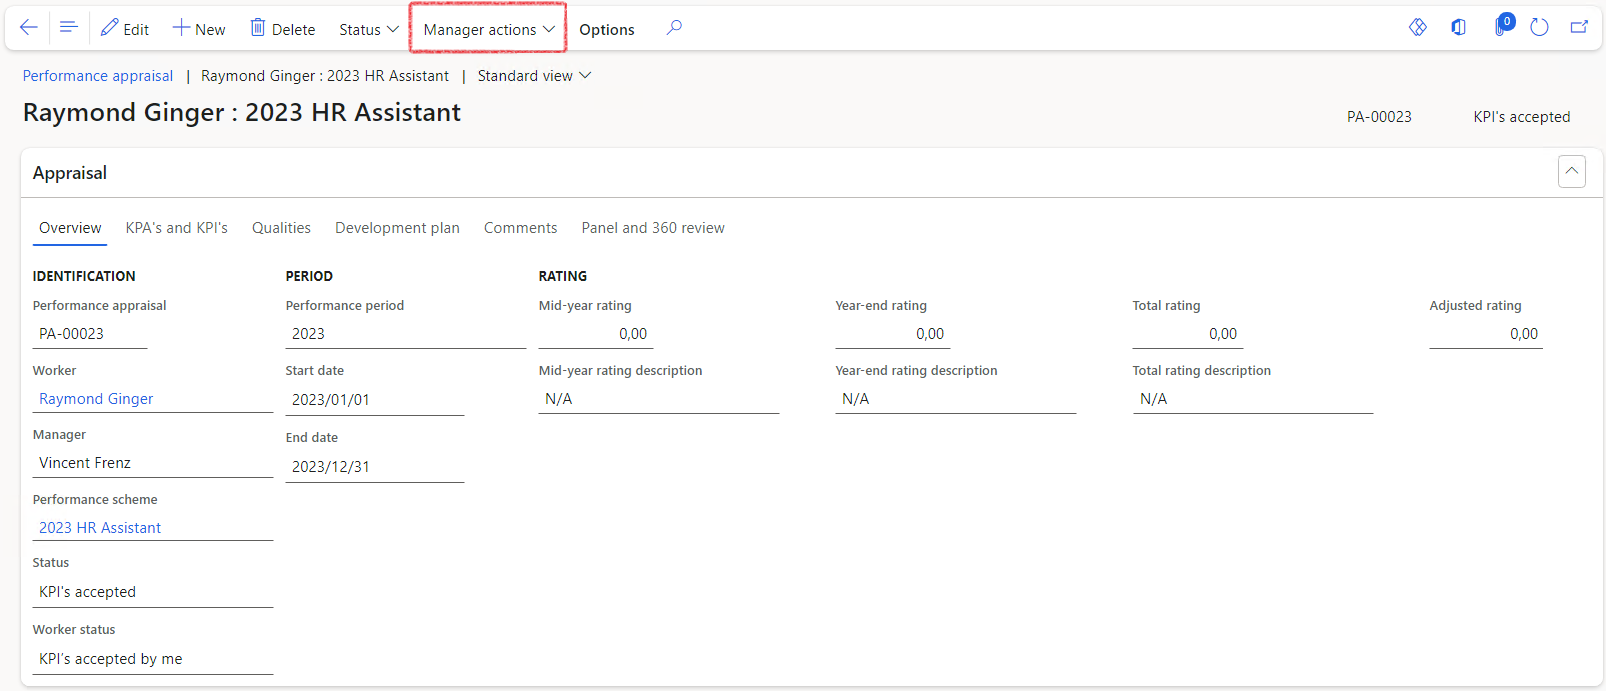Image resolution: width=1606 pixels, height=691 pixels.
Task: Open the 2023 HR Assistant scheme link
Action: [100, 528]
